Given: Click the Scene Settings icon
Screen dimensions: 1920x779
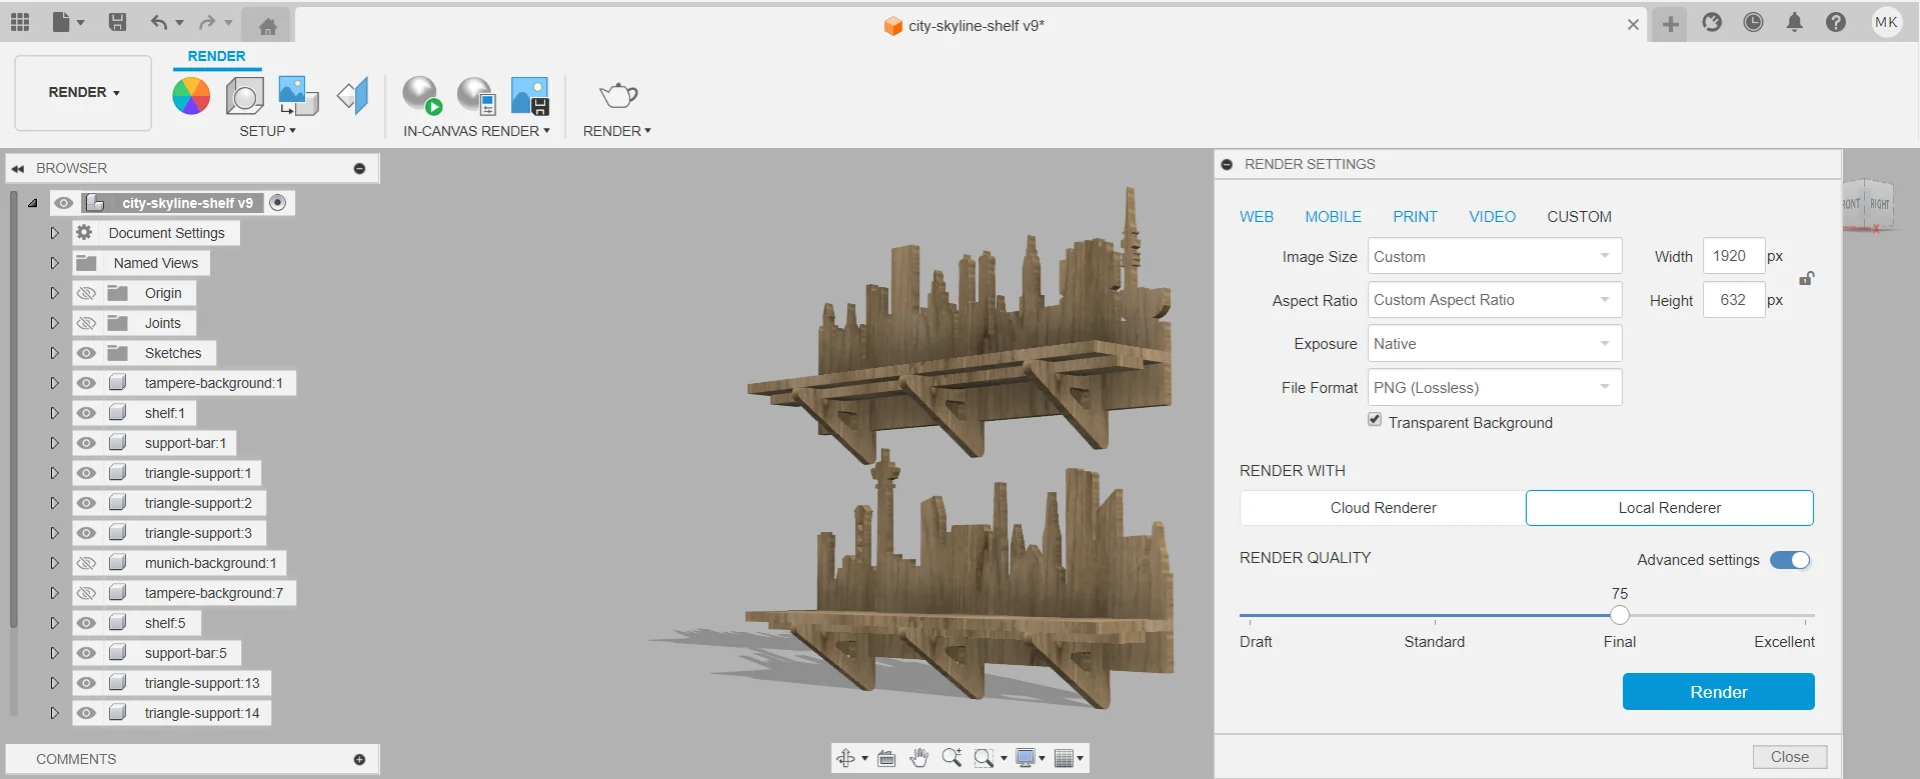Looking at the screenshot, I should 245,96.
